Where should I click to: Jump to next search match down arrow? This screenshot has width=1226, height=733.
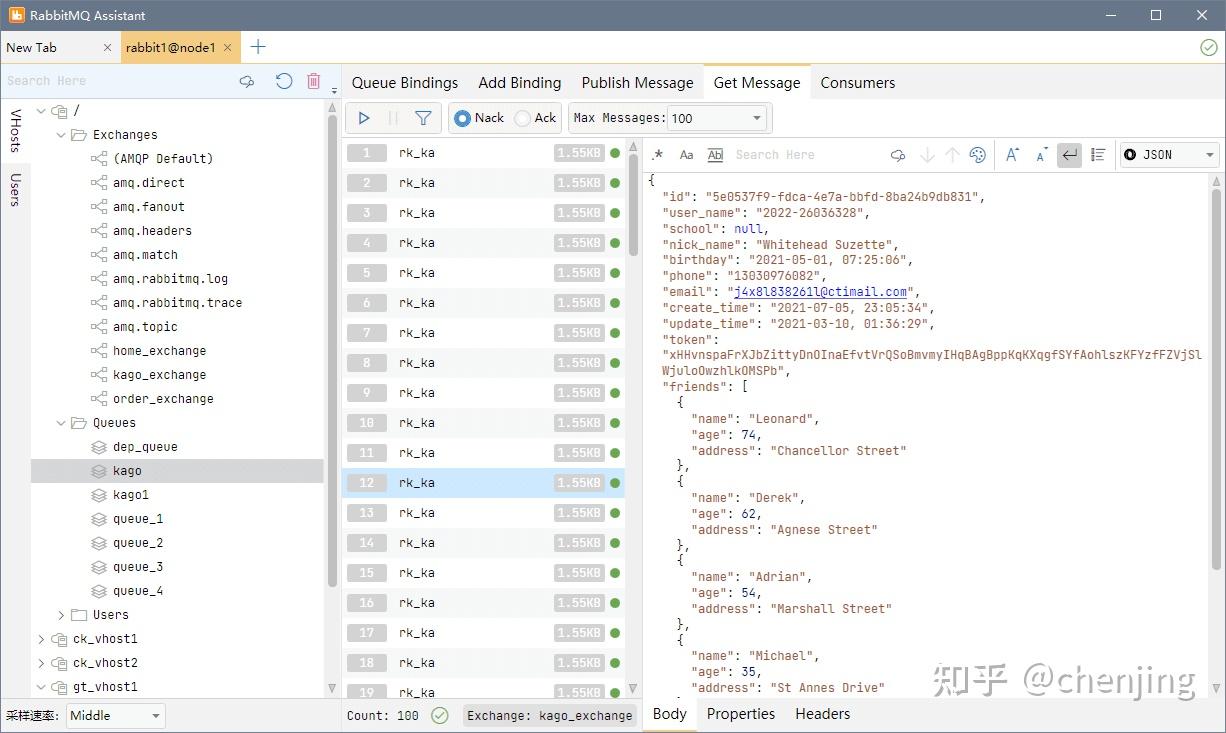click(927, 155)
